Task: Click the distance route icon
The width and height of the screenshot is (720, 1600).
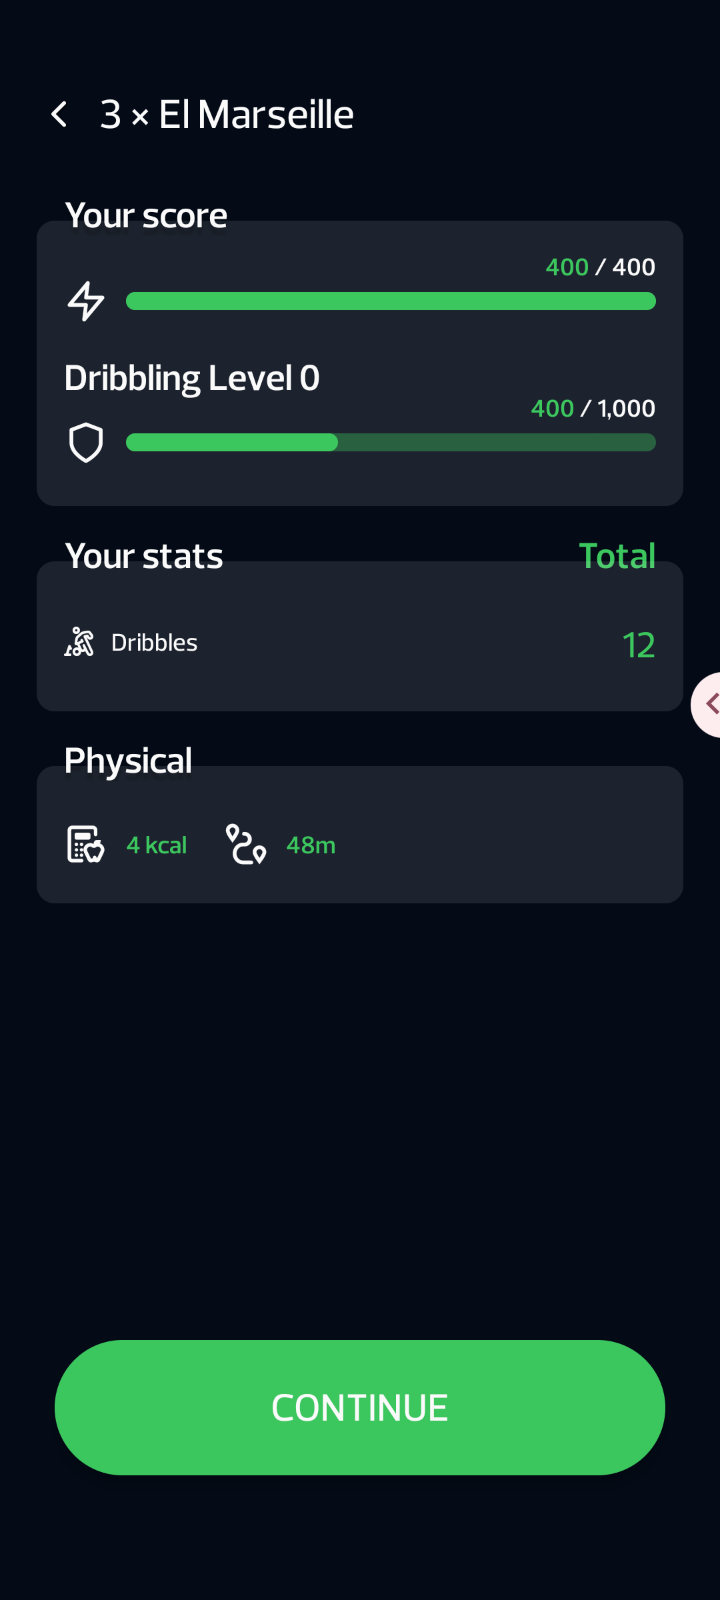Action: point(246,845)
